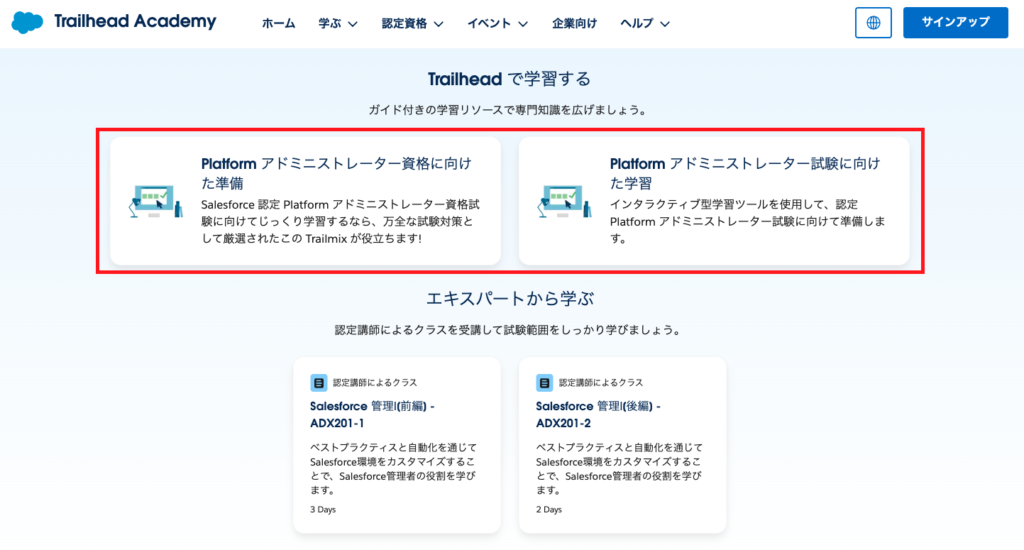Click description text on ADX201-2 card
Viewport: 1024px width, 550px height.
(619, 469)
